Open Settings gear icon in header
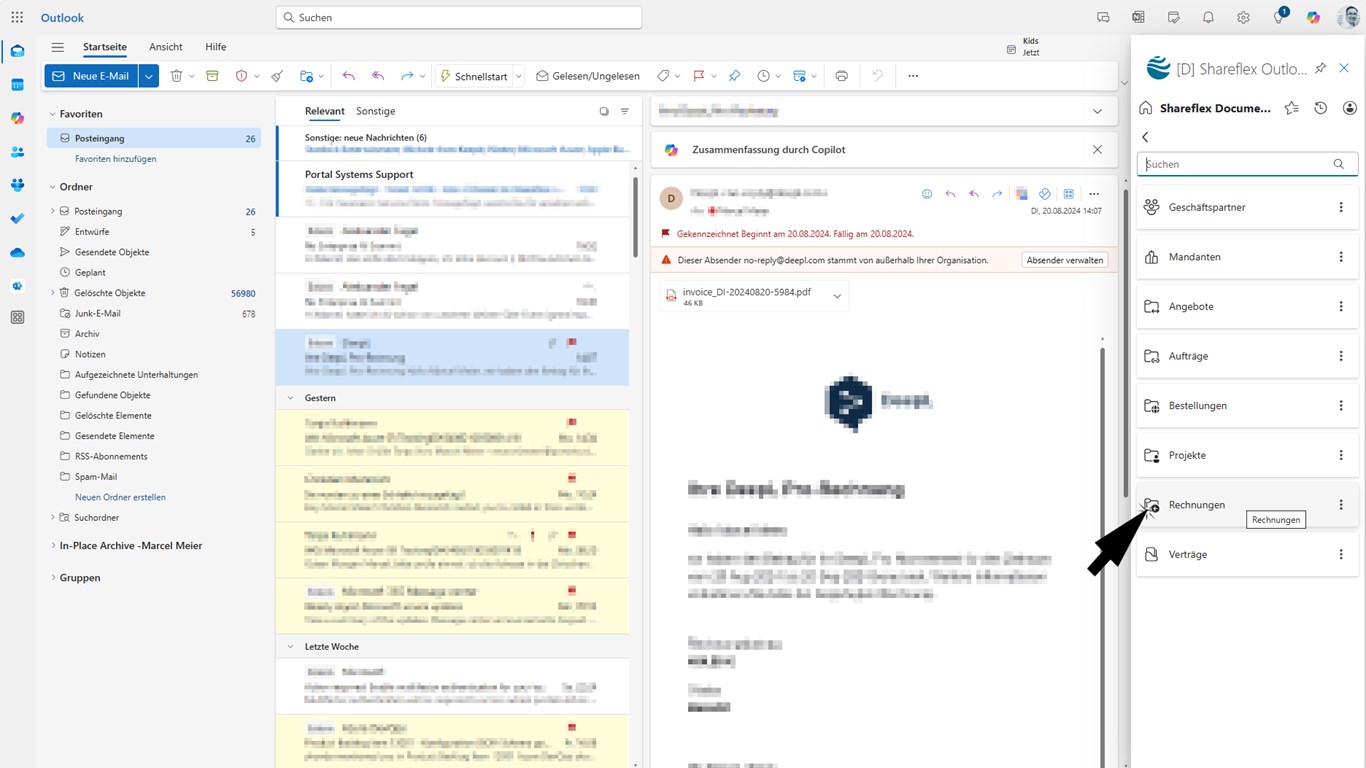The height and width of the screenshot is (768, 1366). coord(1243,17)
